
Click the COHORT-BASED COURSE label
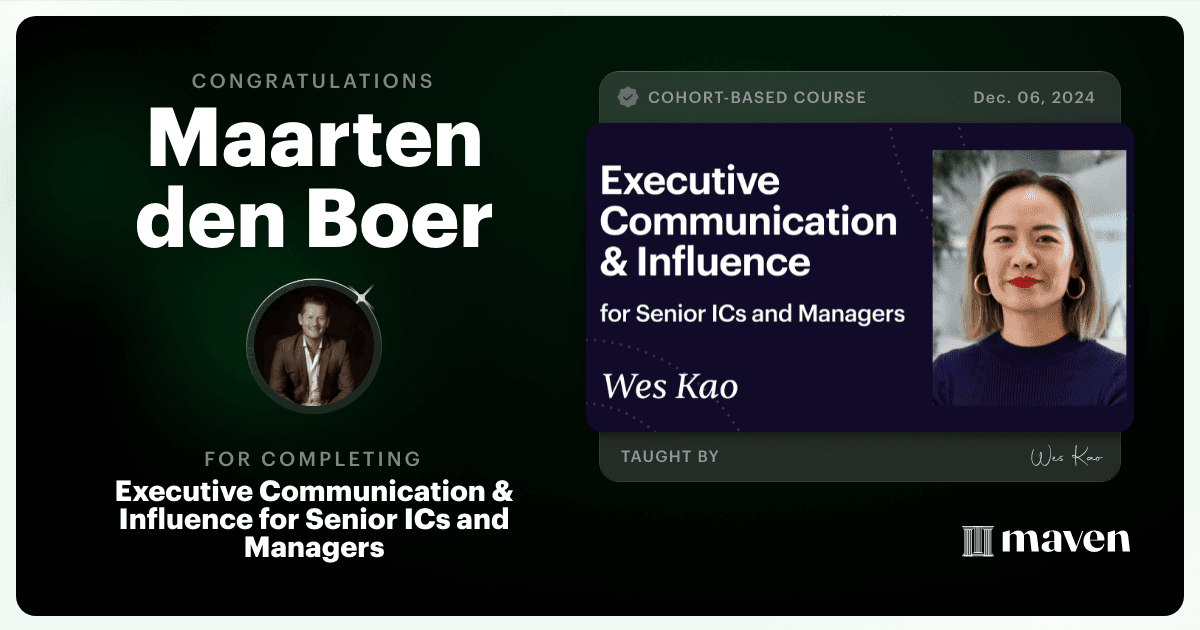757,98
